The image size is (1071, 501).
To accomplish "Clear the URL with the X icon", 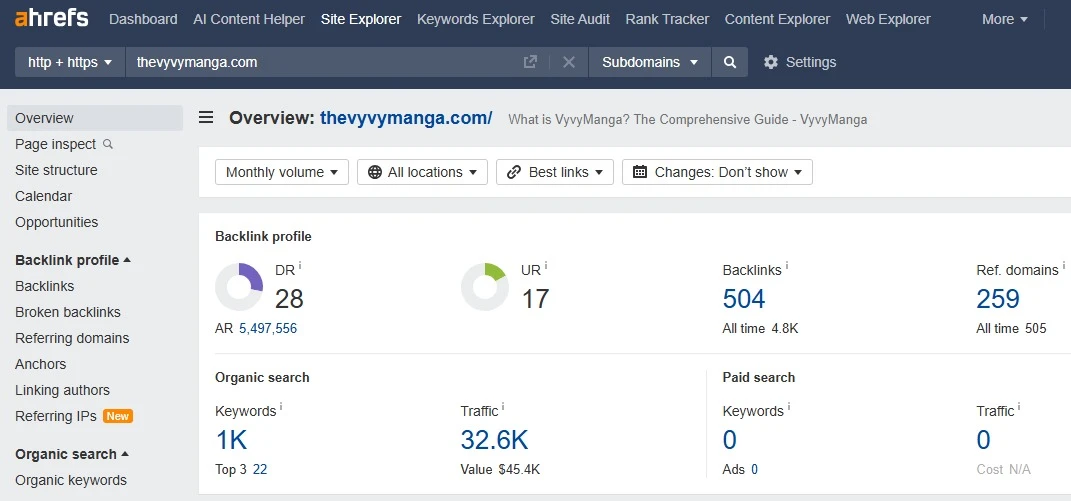I will tap(568, 62).
